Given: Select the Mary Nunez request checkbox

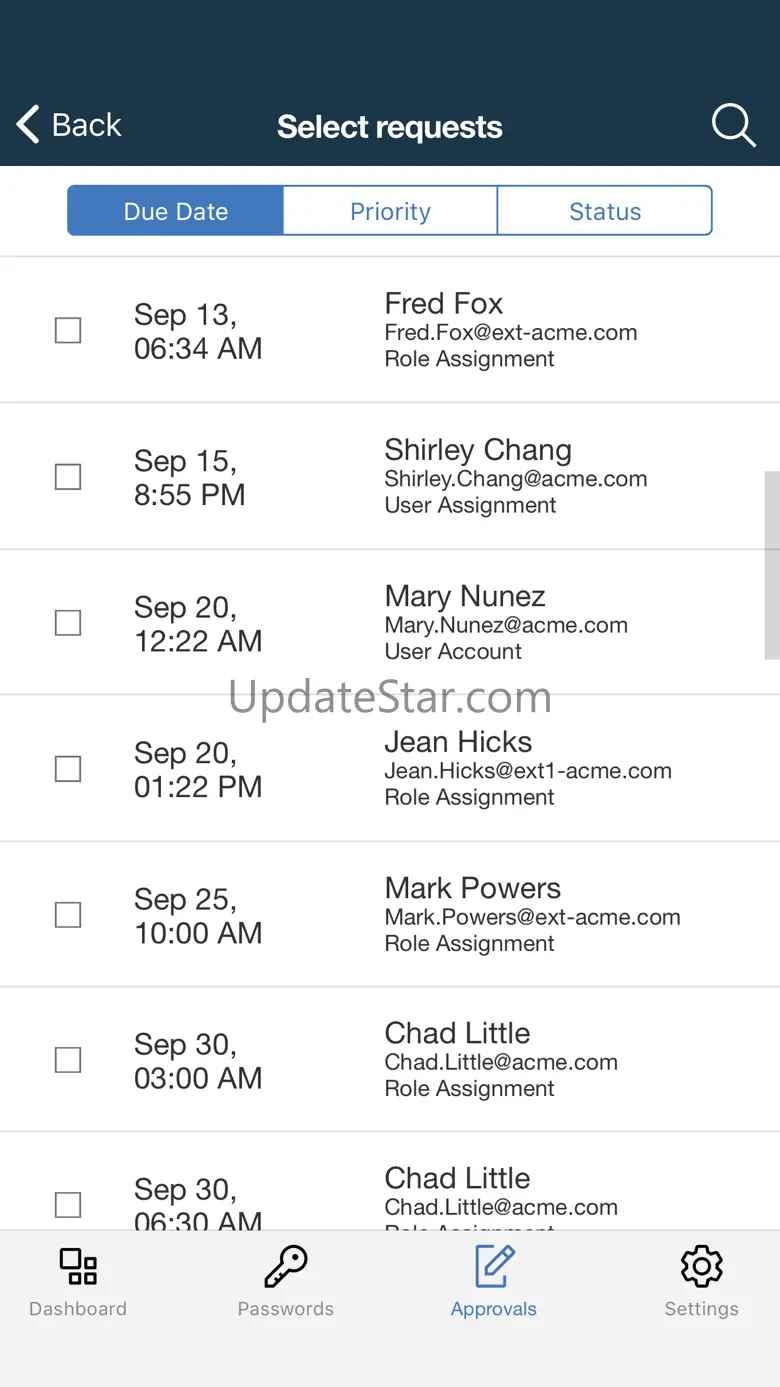Looking at the screenshot, I should pyautogui.click(x=68, y=622).
